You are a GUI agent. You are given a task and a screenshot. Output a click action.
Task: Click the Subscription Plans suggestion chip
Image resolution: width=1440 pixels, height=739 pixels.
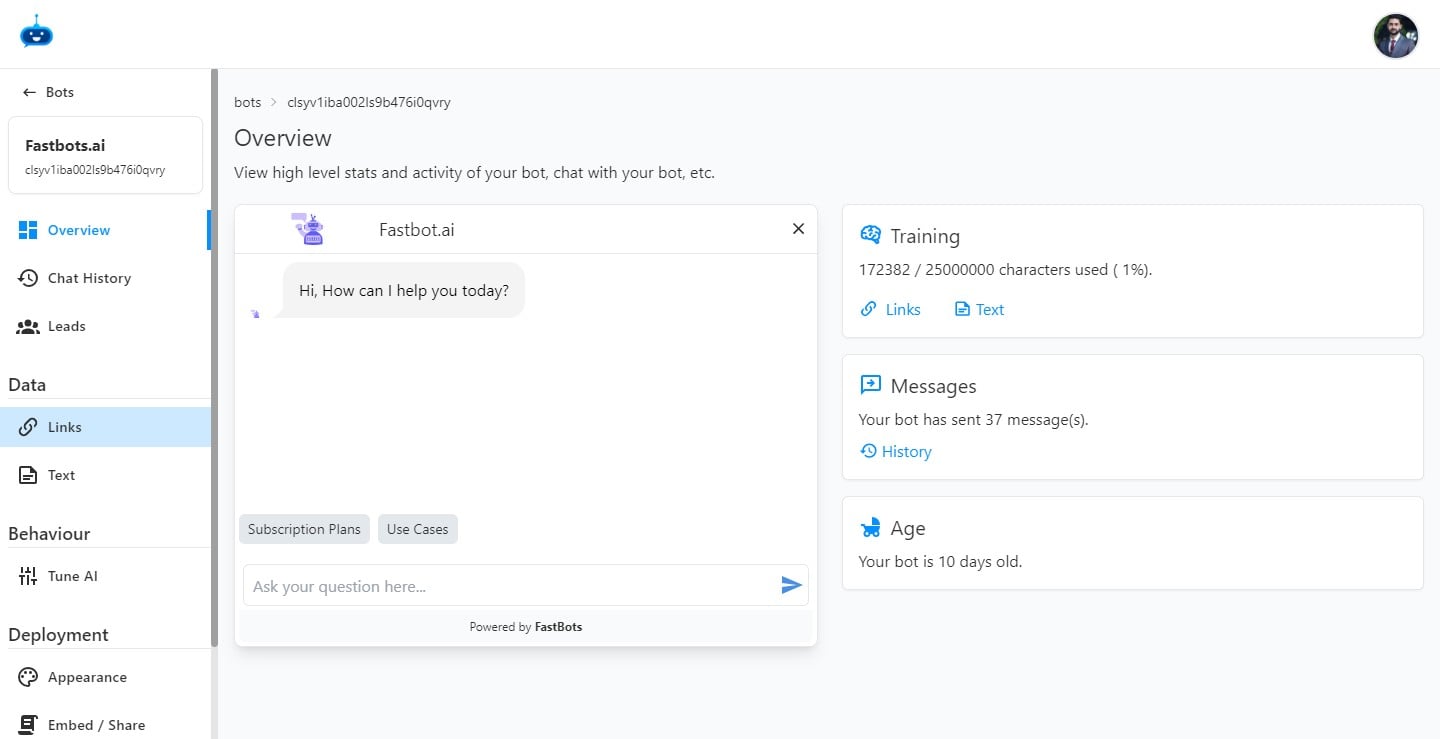click(x=304, y=529)
